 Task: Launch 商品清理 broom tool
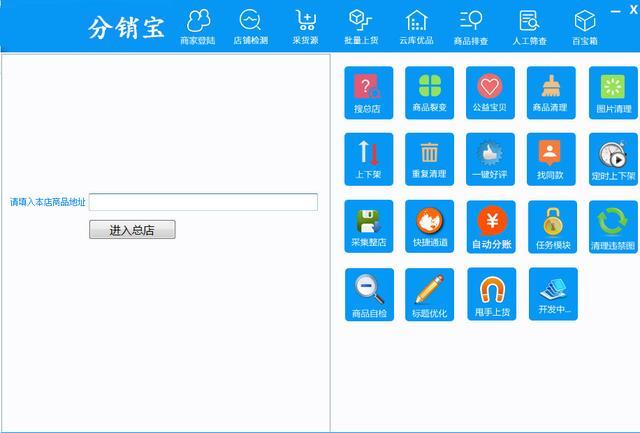(551, 92)
